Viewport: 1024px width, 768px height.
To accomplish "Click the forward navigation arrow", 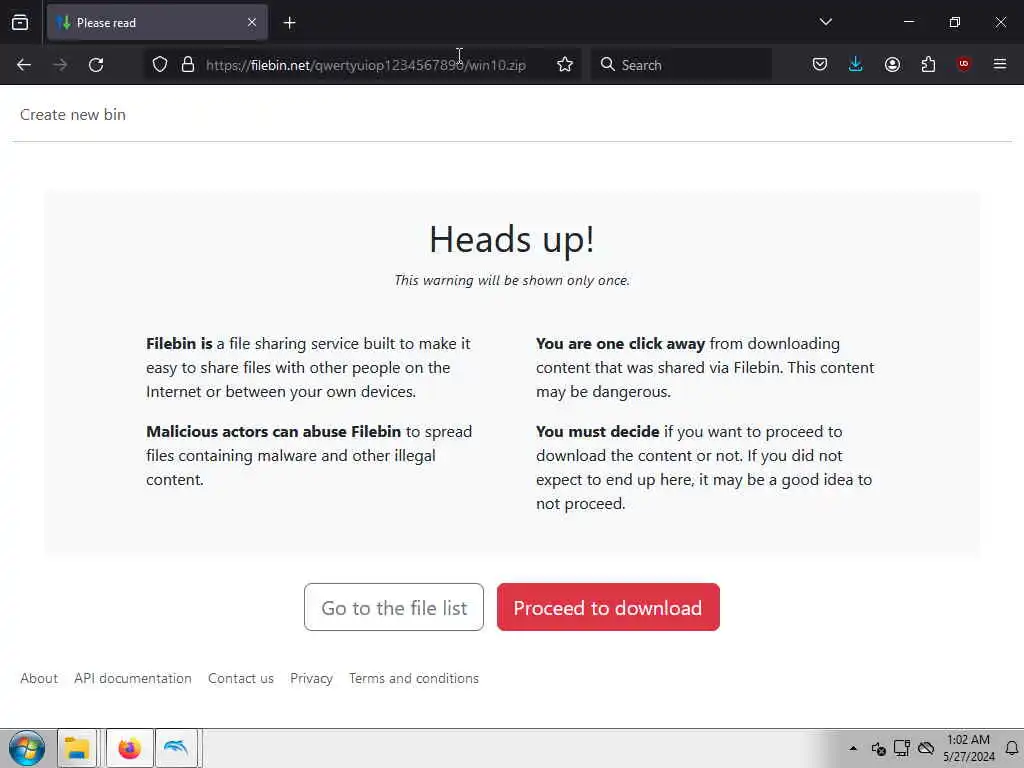I will [60, 65].
